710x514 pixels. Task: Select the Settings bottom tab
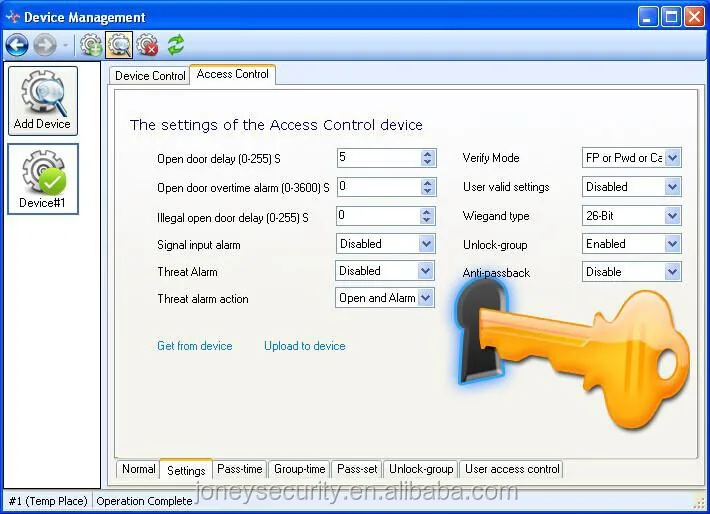(186, 470)
